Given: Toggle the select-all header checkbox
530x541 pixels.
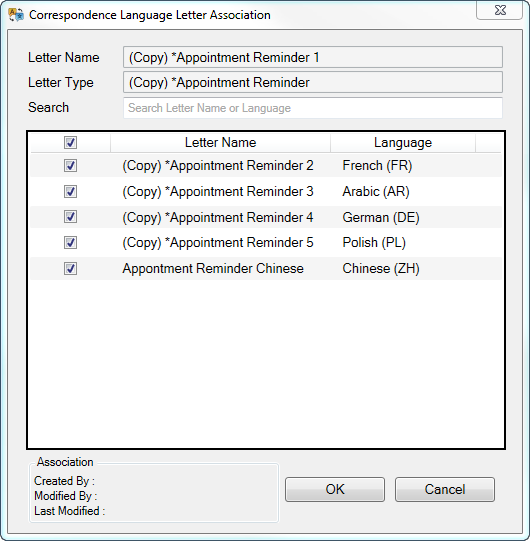Looking at the screenshot, I should 70,142.
